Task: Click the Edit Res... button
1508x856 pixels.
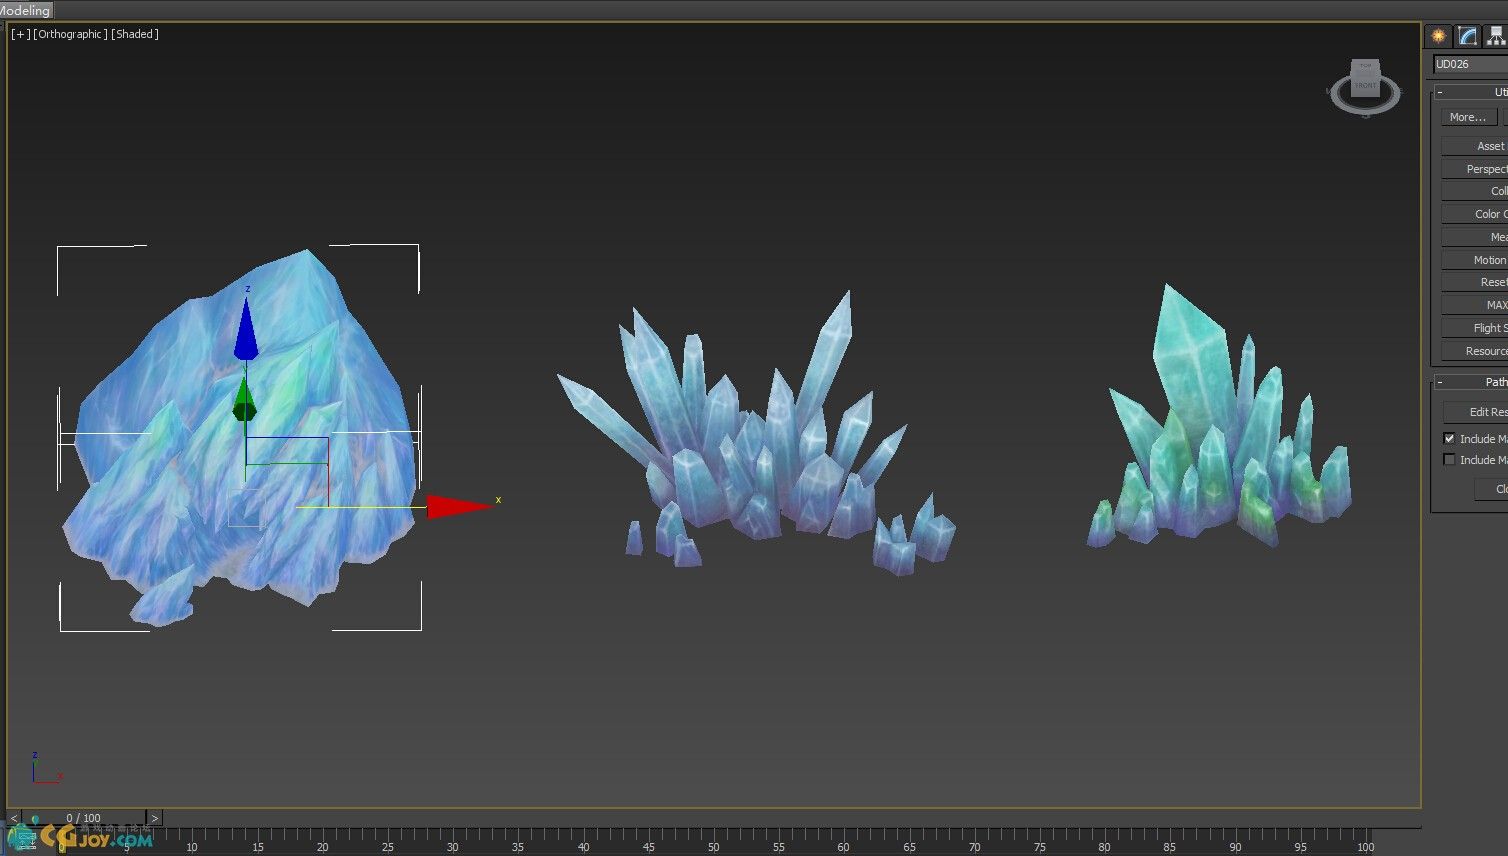Action: point(1476,412)
